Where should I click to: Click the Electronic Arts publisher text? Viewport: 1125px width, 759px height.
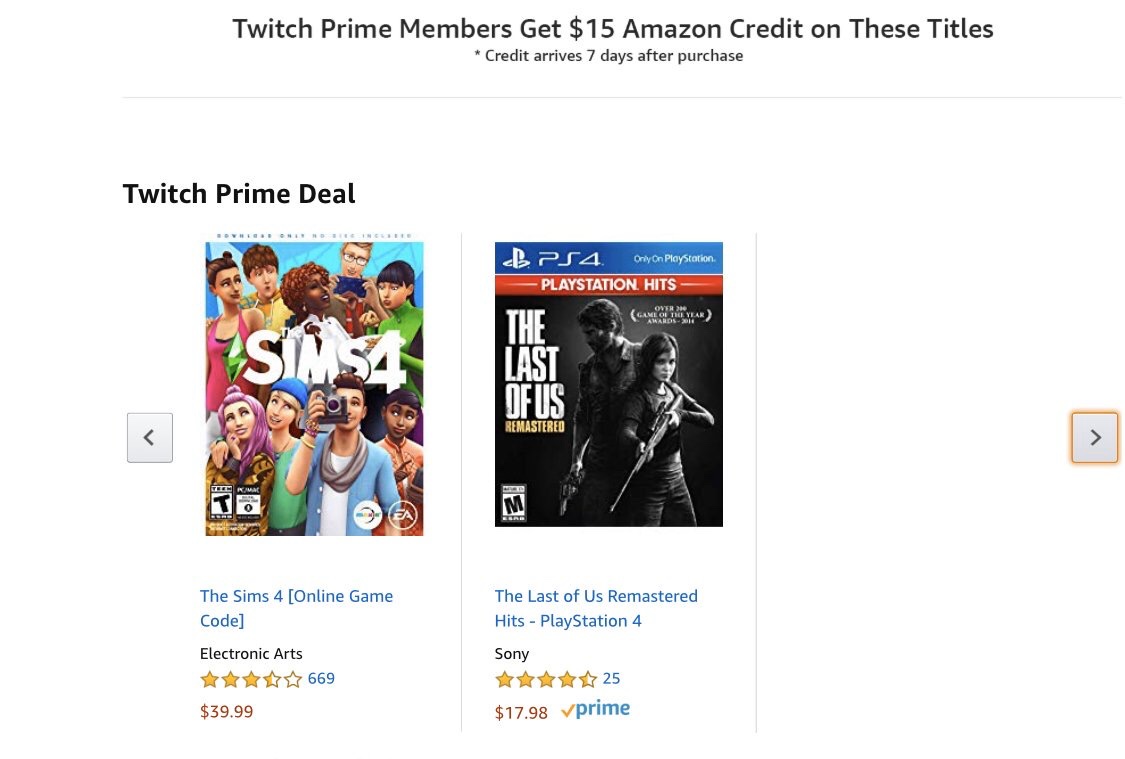(x=251, y=654)
